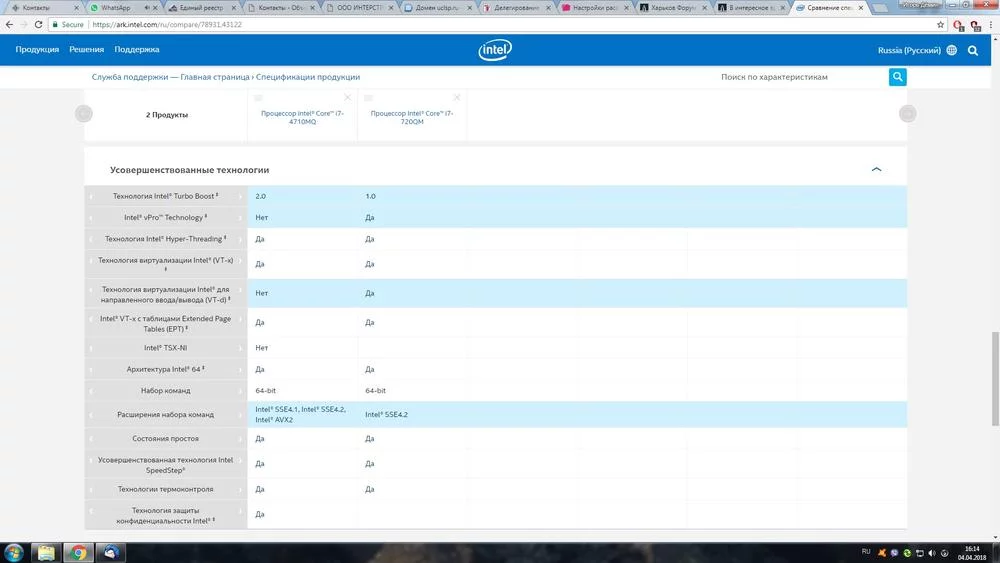Switch to the WhatsApp browser tab
Screen dimensions: 1000x563
(x=115, y=7)
